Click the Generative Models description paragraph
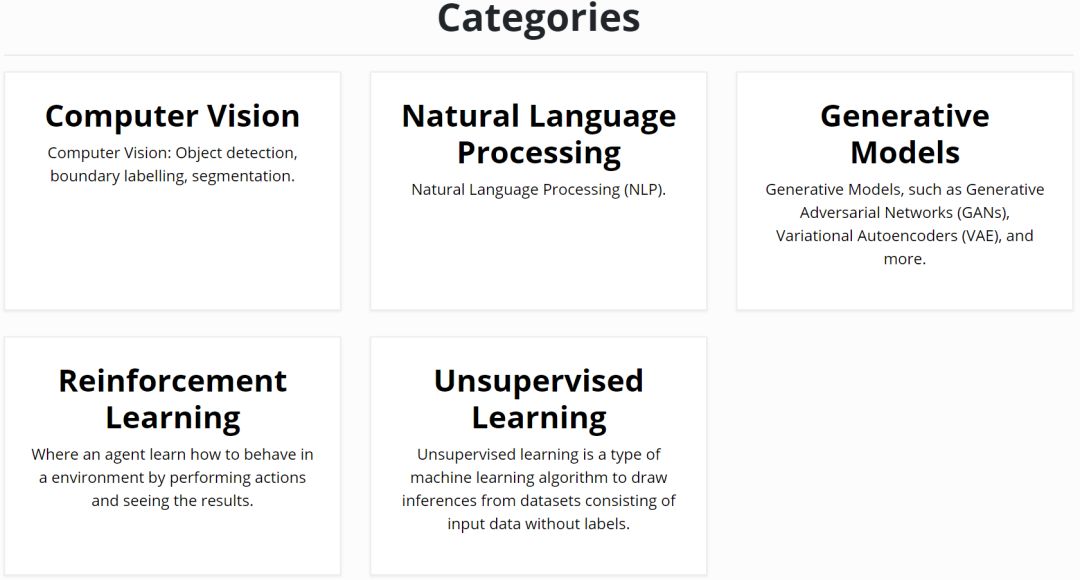This screenshot has width=1080, height=580. click(x=904, y=224)
